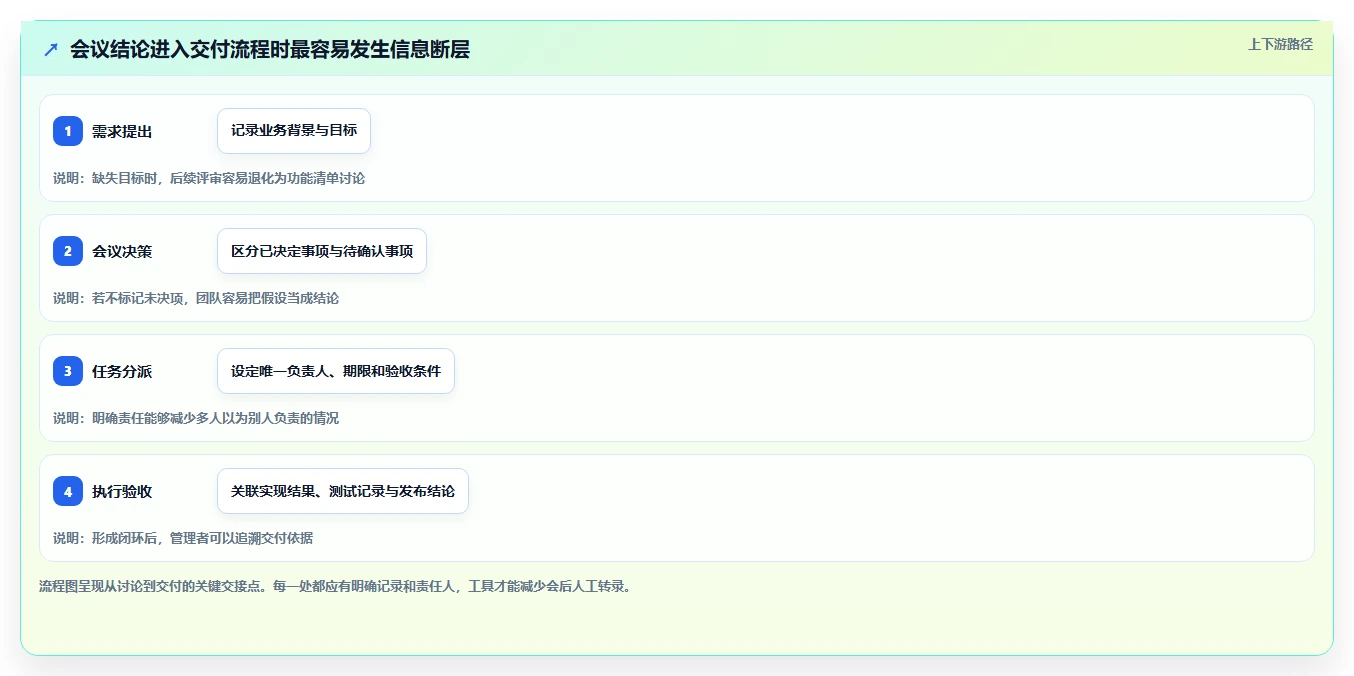Click the 执行验收 step name
1354x676 pixels.
pyautogui.click(x=122, y=491)
